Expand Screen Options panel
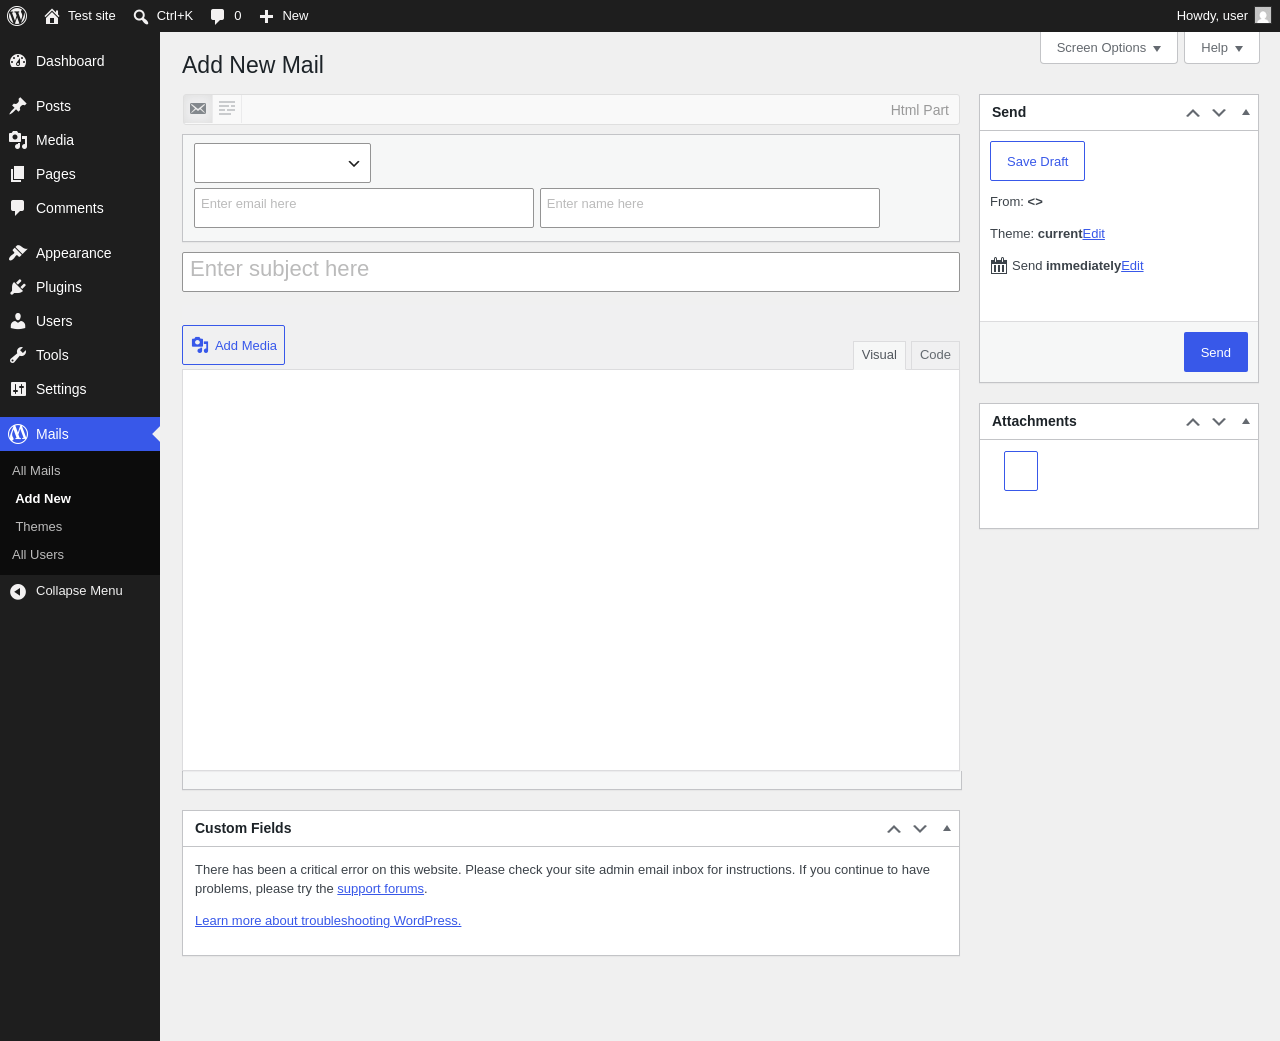Image resolution: width=1280 pixels, height=1041 pixels. coord(1109,48)
